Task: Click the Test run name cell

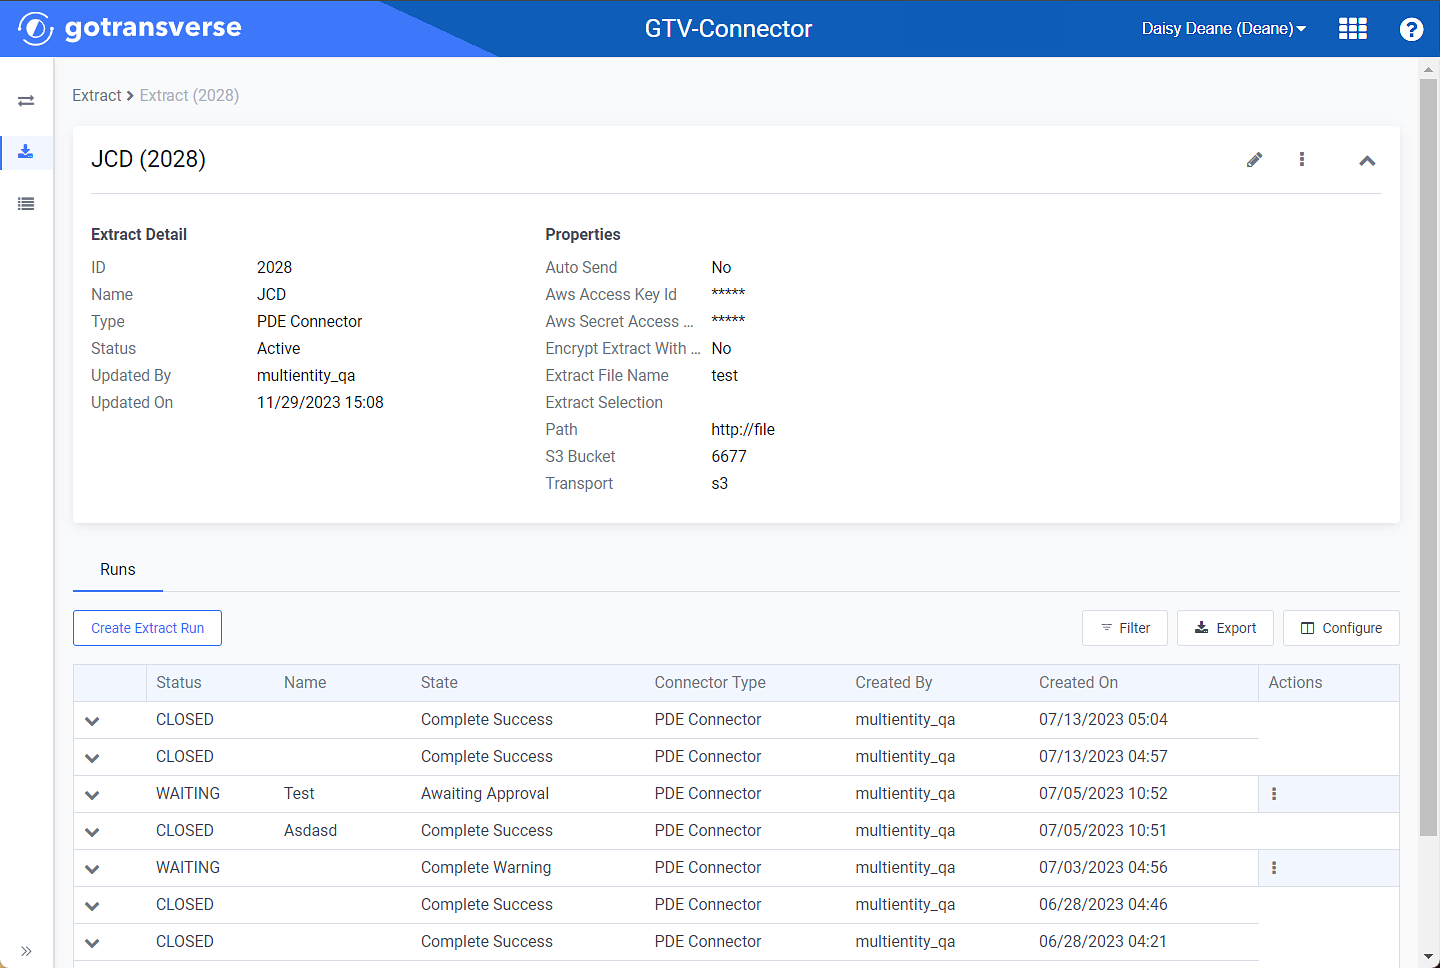Action: pos(299,793)
